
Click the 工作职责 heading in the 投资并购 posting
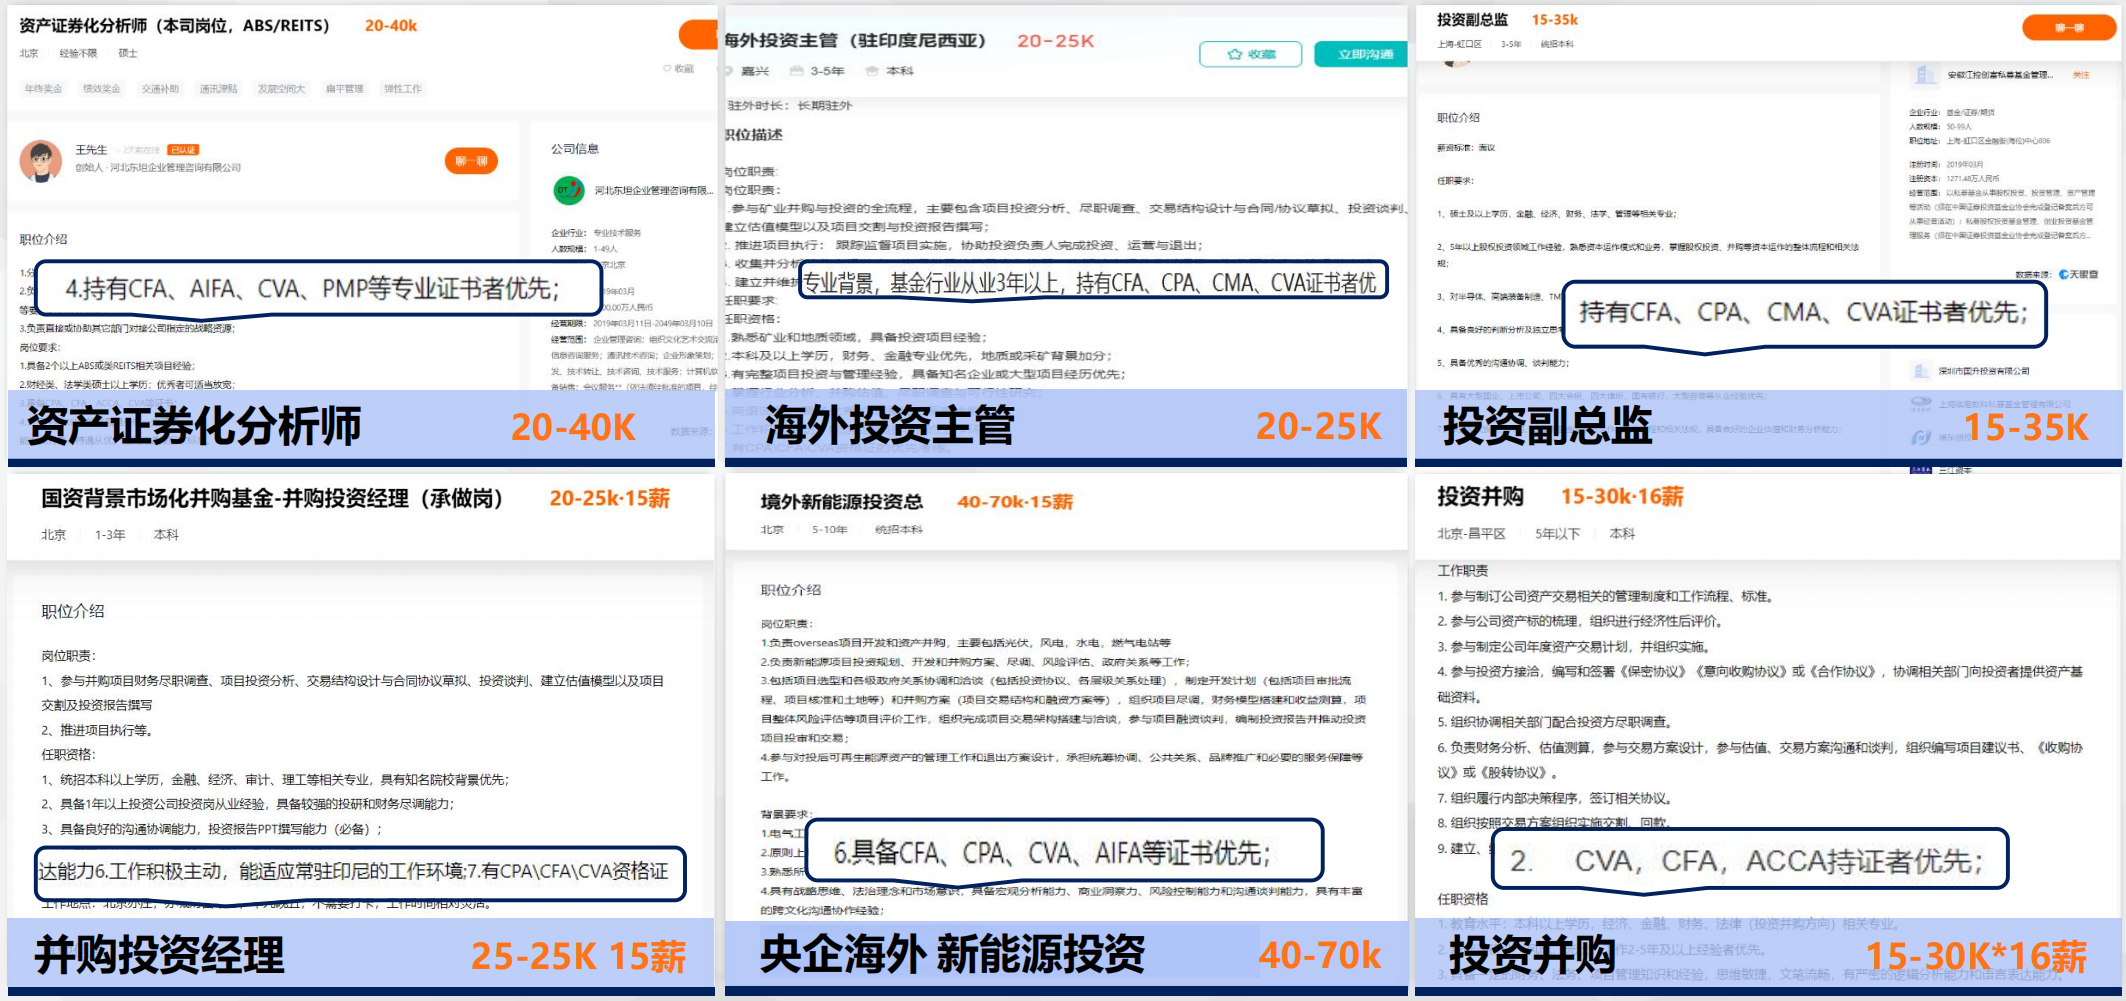click(x=1463, y=571)
